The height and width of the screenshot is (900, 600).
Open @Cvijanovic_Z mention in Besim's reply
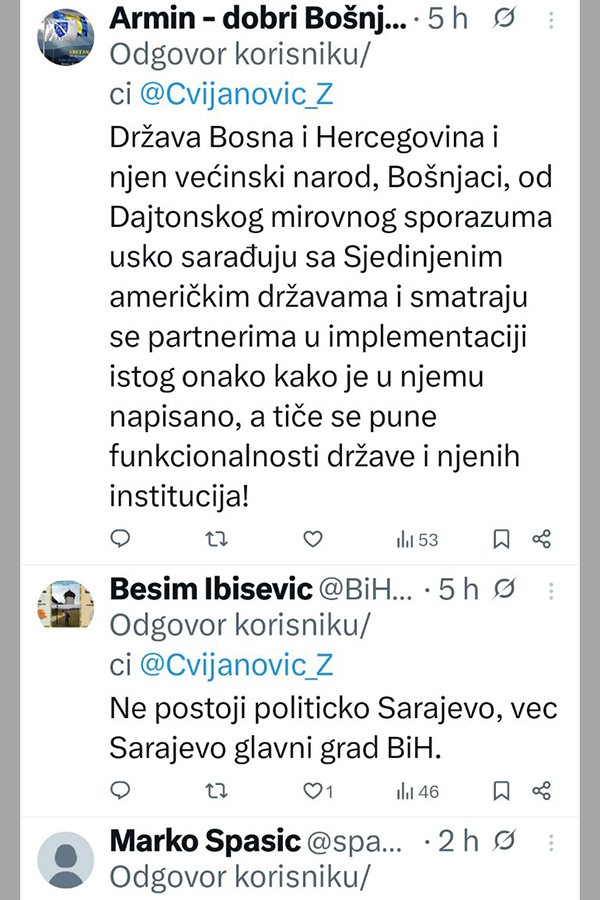click(x=236, y=664)
